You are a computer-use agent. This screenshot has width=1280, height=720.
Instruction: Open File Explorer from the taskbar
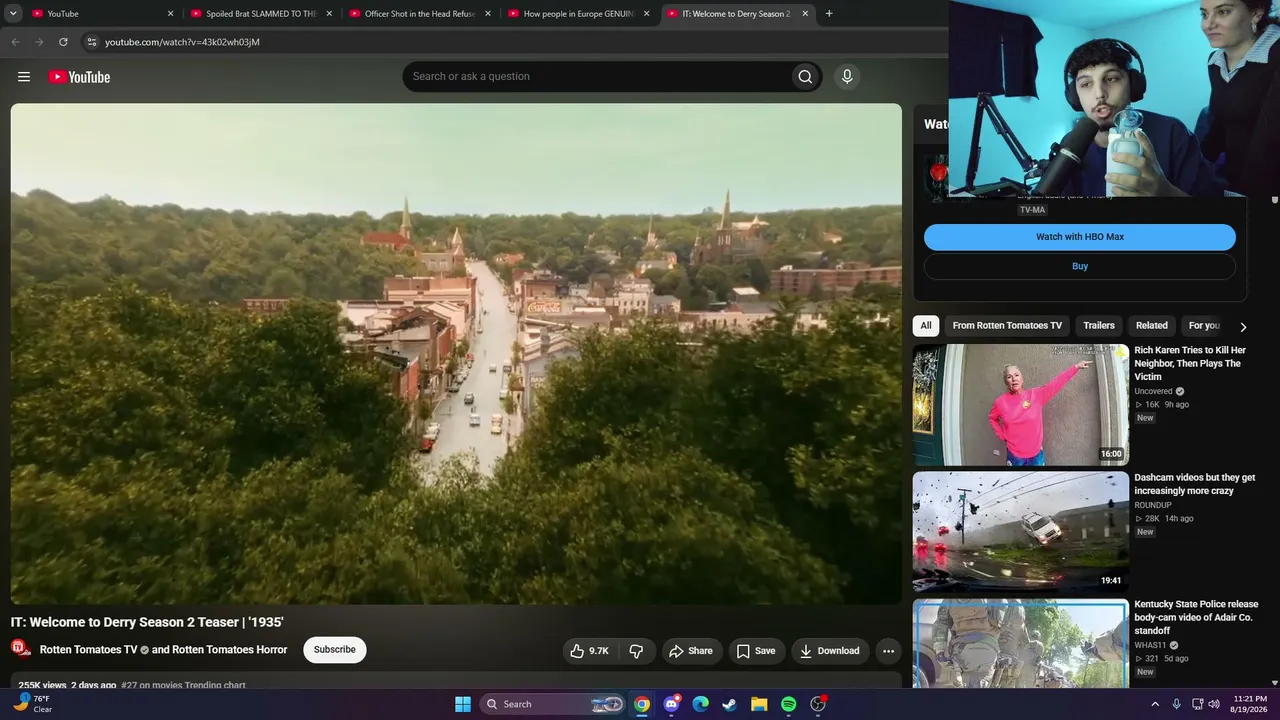[x=759, y=704]
